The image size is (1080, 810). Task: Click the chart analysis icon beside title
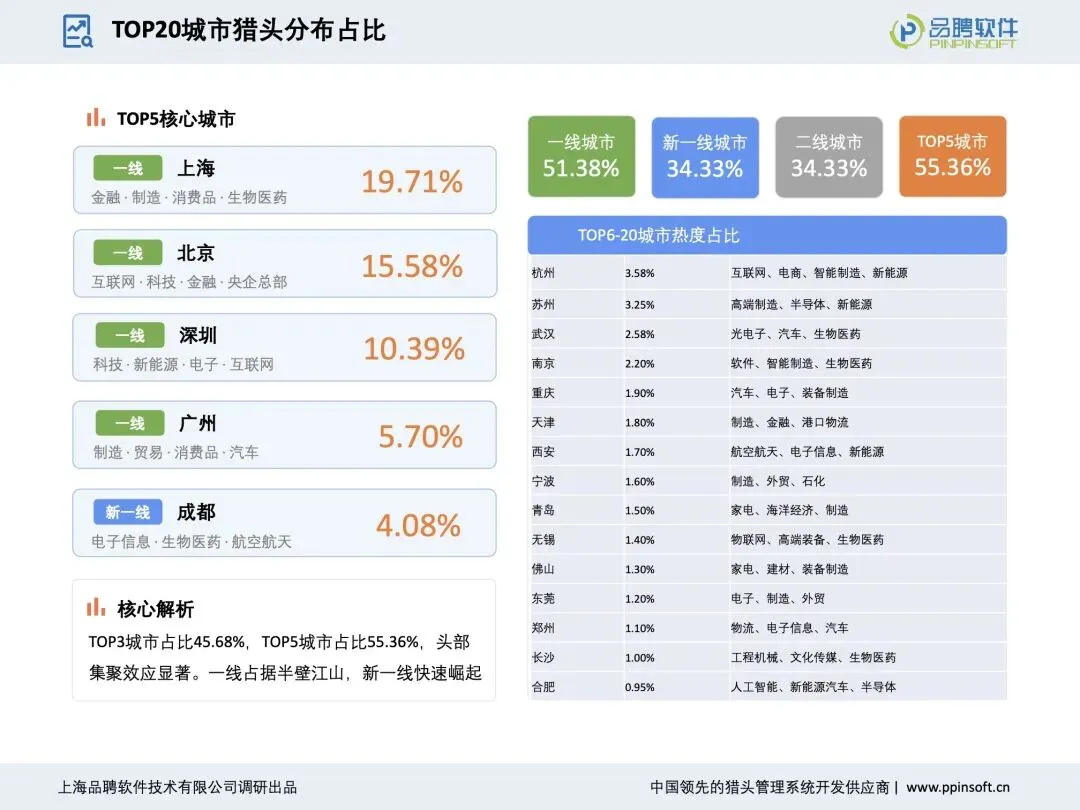click(x=78, y=31)
